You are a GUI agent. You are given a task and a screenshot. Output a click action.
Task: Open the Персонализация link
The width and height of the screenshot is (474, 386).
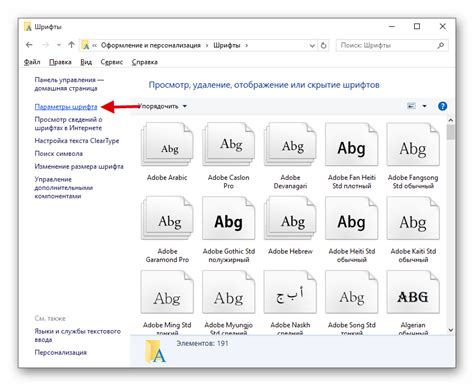pos(61,352)
